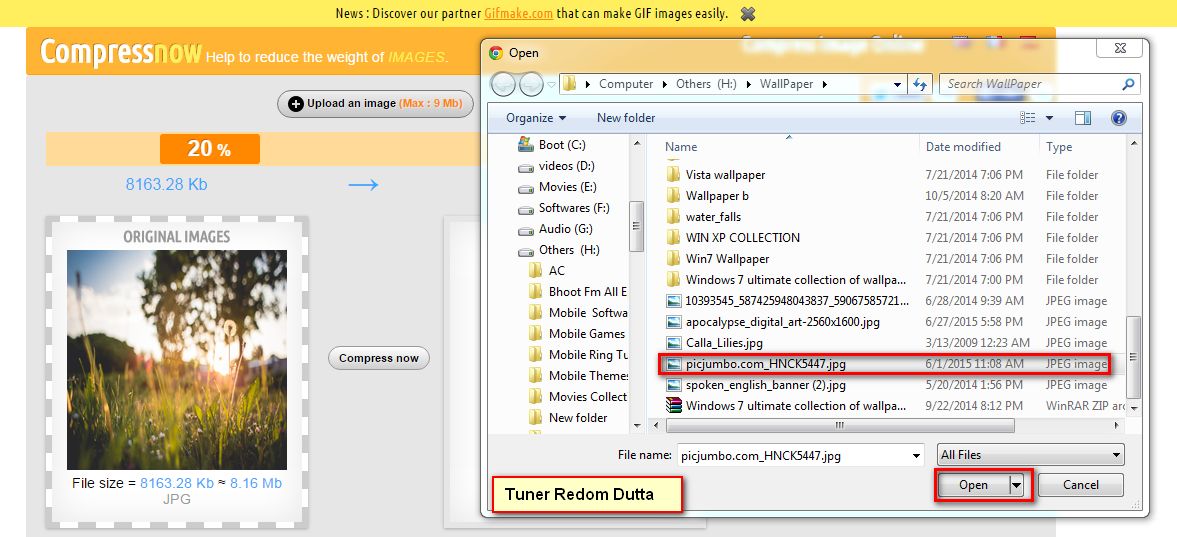The image size is (1177, 537).
Task: Select the Movies (E:) drive
Action: click(558, 187)
